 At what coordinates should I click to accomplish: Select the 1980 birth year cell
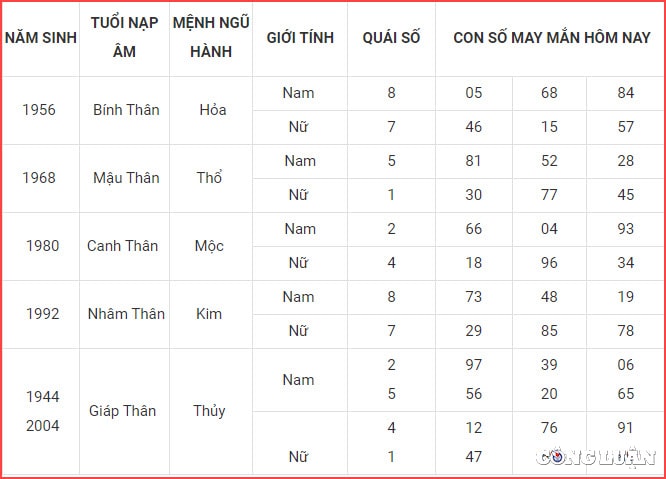pyautogui.click(x=42, y=246)
